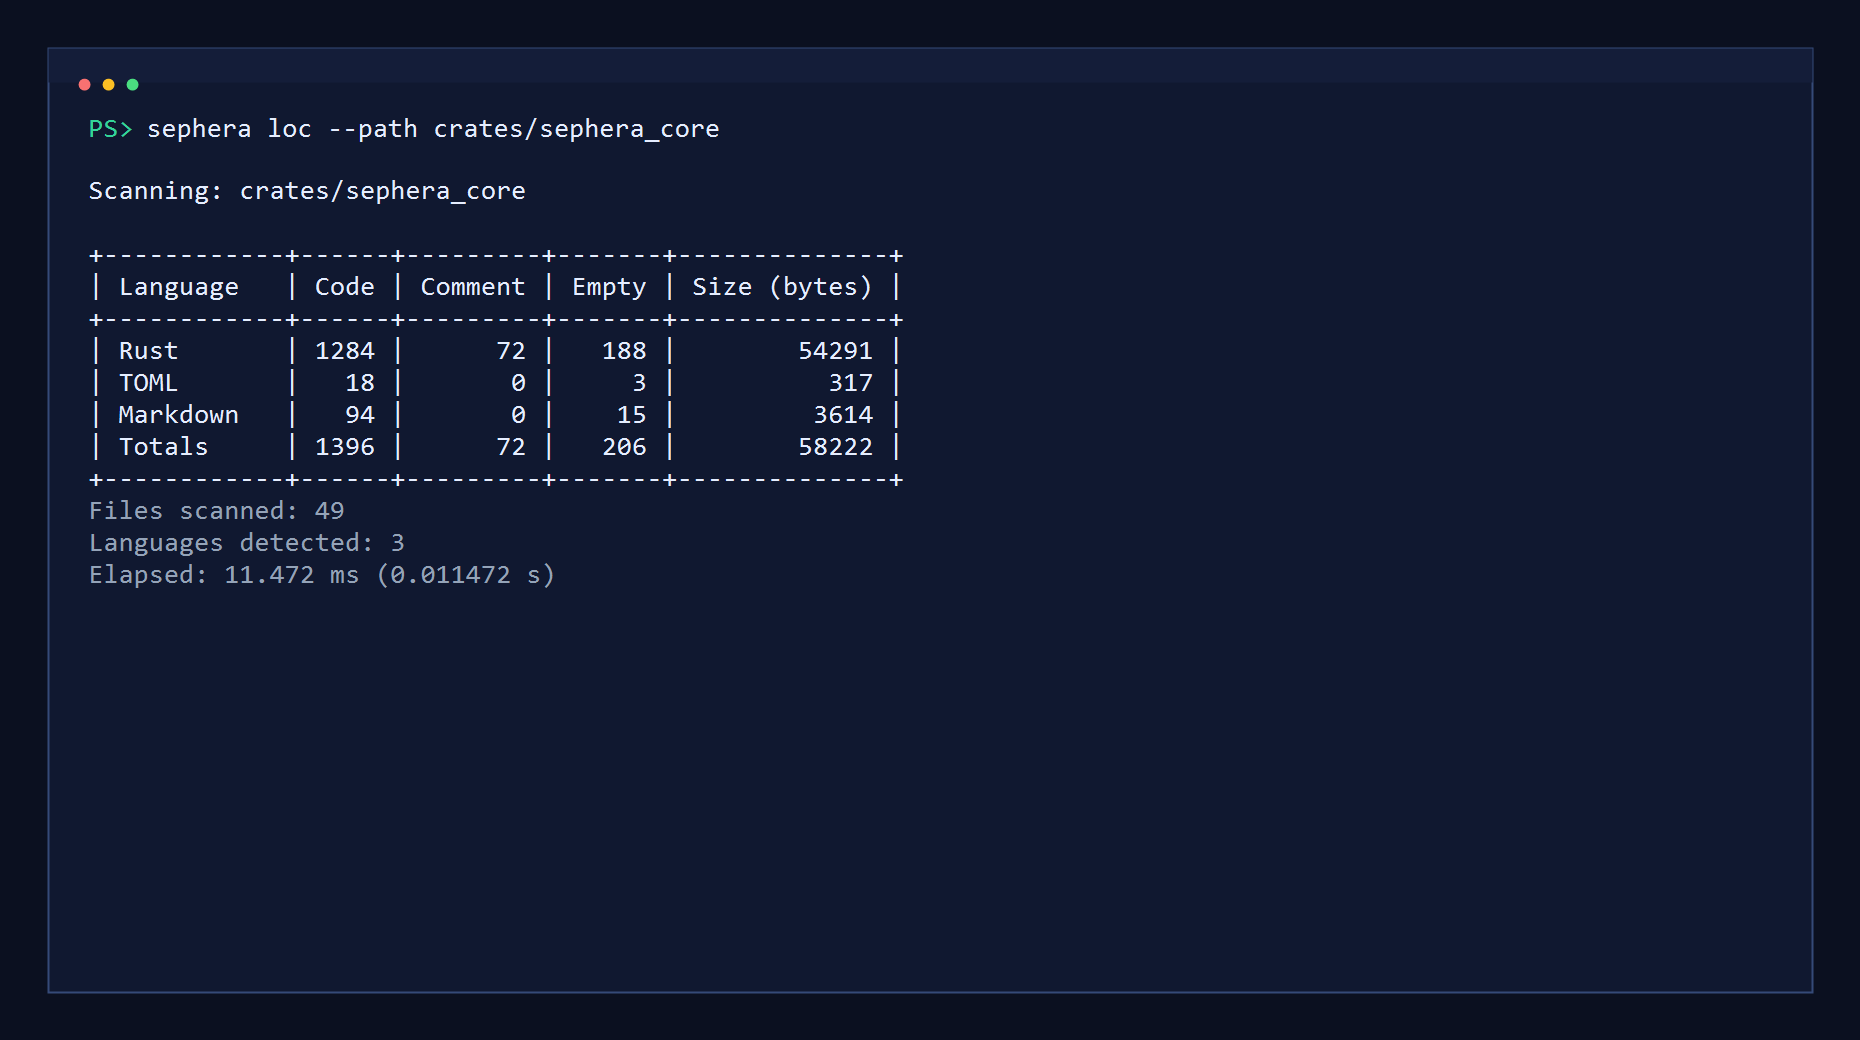Click the Empty column header
1860x1040 pixels.
click(607, 287)
